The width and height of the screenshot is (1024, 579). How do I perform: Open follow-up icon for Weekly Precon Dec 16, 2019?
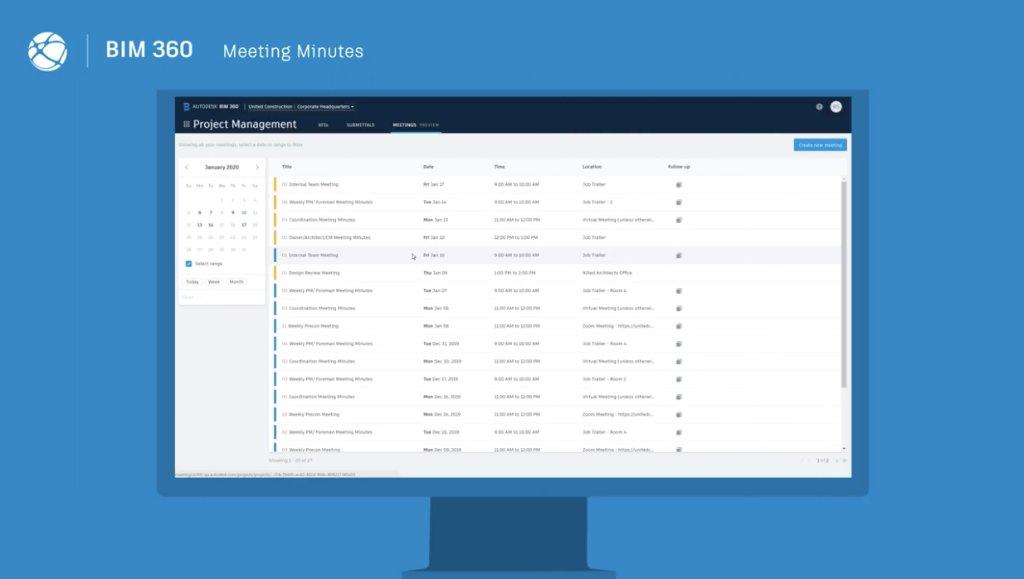(x=679, y=414)
